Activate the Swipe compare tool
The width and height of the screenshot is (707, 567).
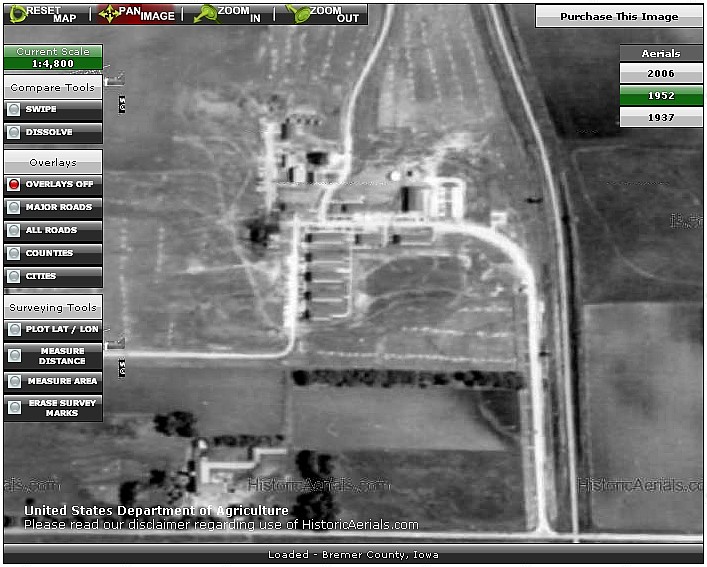(x=53, y=109)
